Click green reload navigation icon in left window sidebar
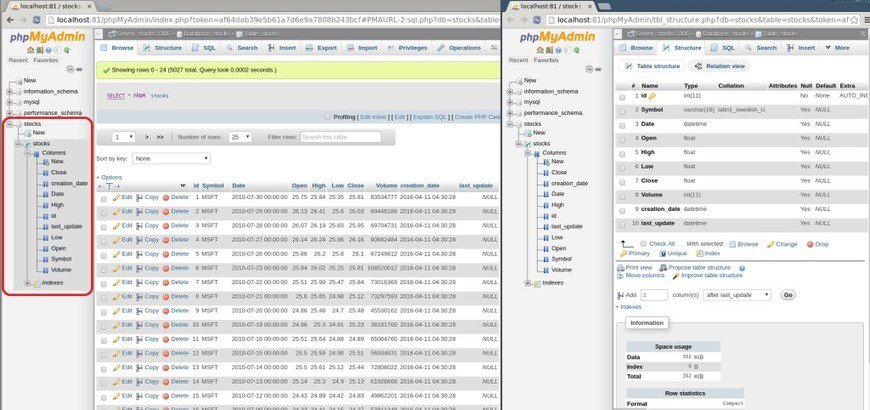This screenshot has height=410, width=870. point(67,50)
